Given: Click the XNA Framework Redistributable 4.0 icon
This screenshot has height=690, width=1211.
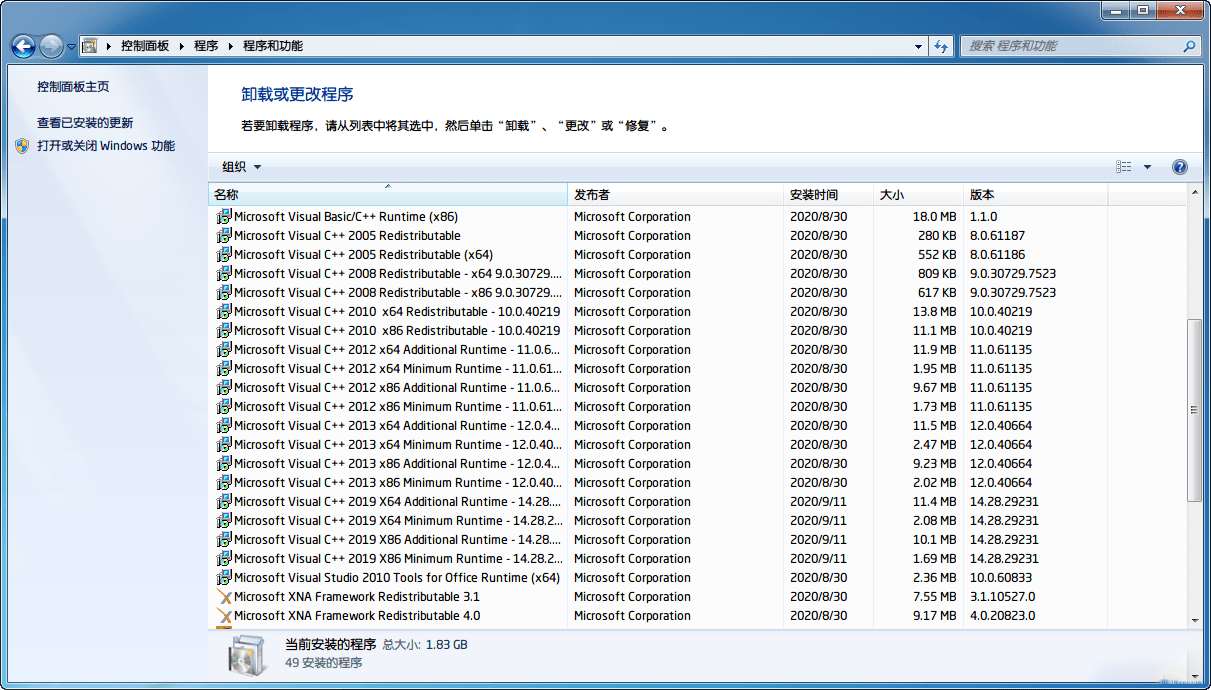Looking at the screenshot, I should (x=224, y=615).
